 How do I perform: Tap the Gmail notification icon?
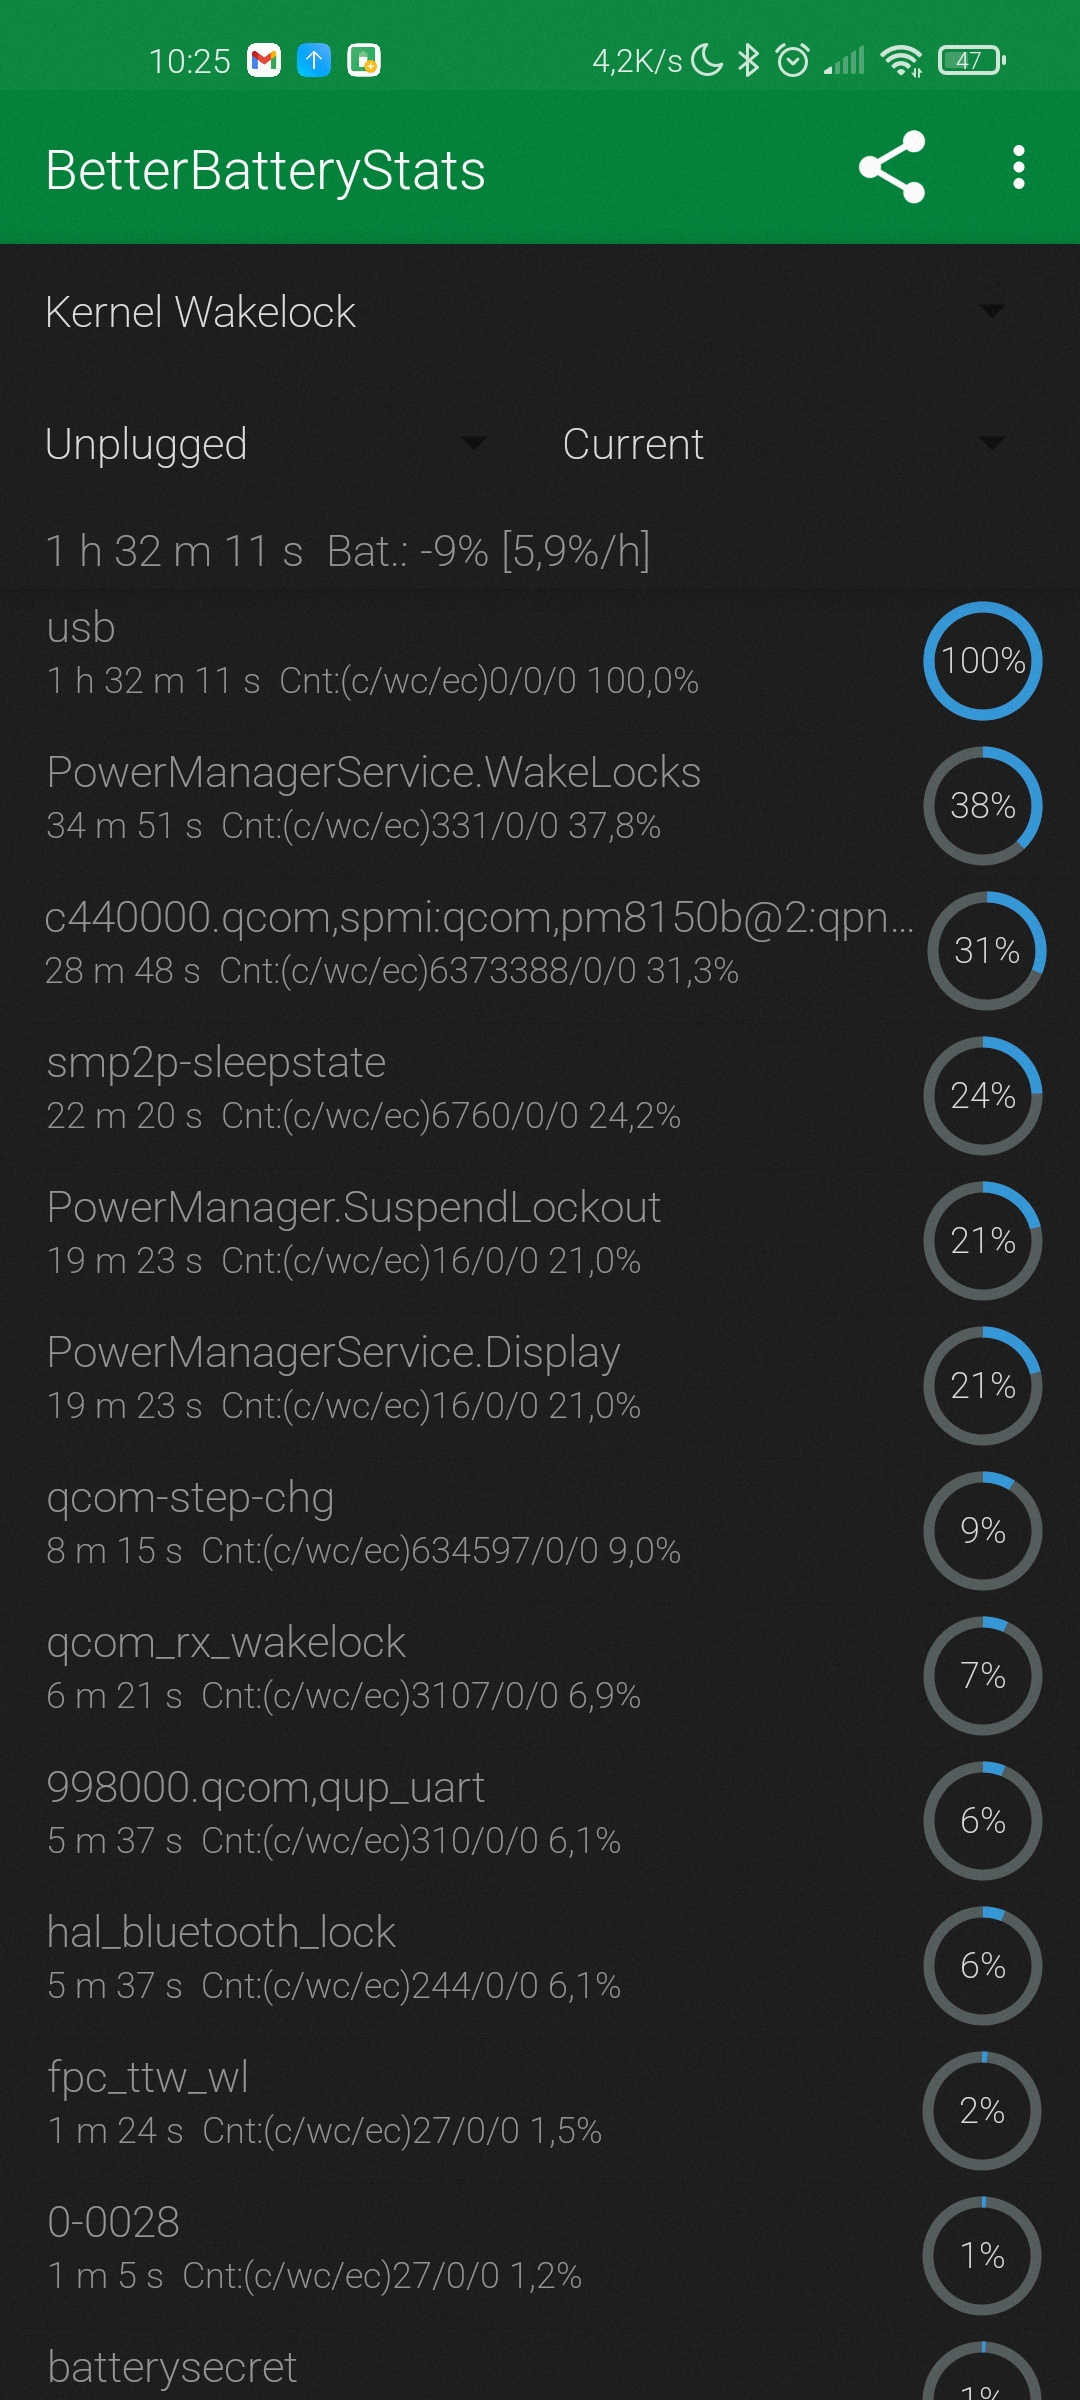click(264, 61)
